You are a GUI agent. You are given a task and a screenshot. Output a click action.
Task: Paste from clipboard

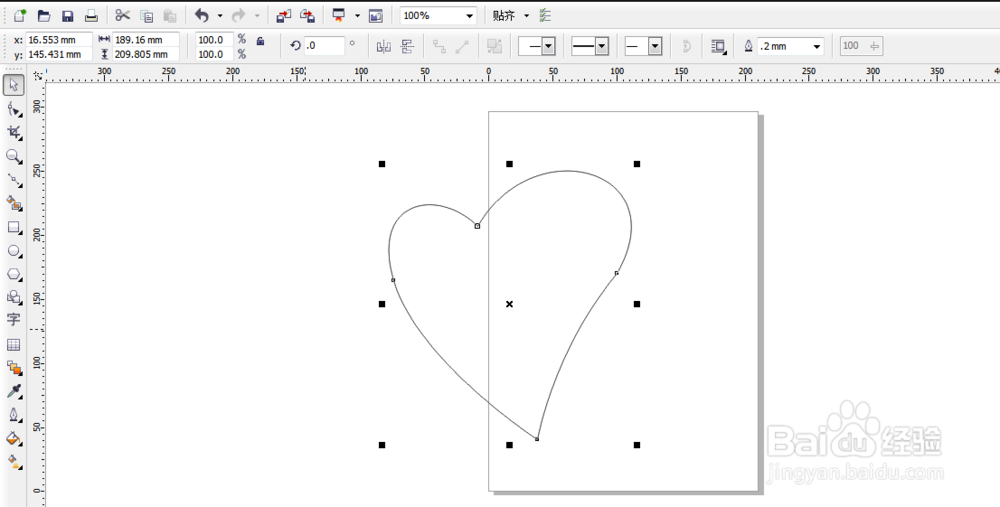click(170, 16)
